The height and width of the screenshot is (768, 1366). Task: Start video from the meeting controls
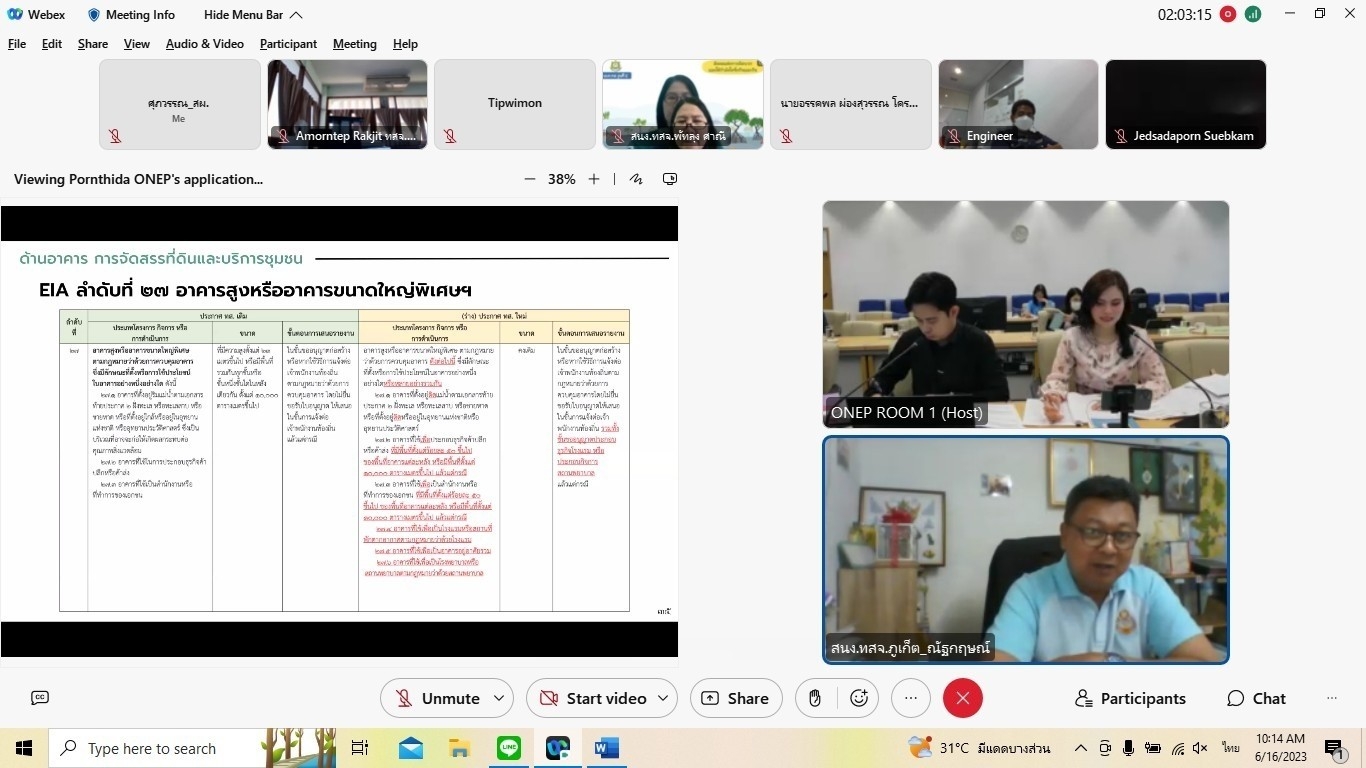point(592,698)
